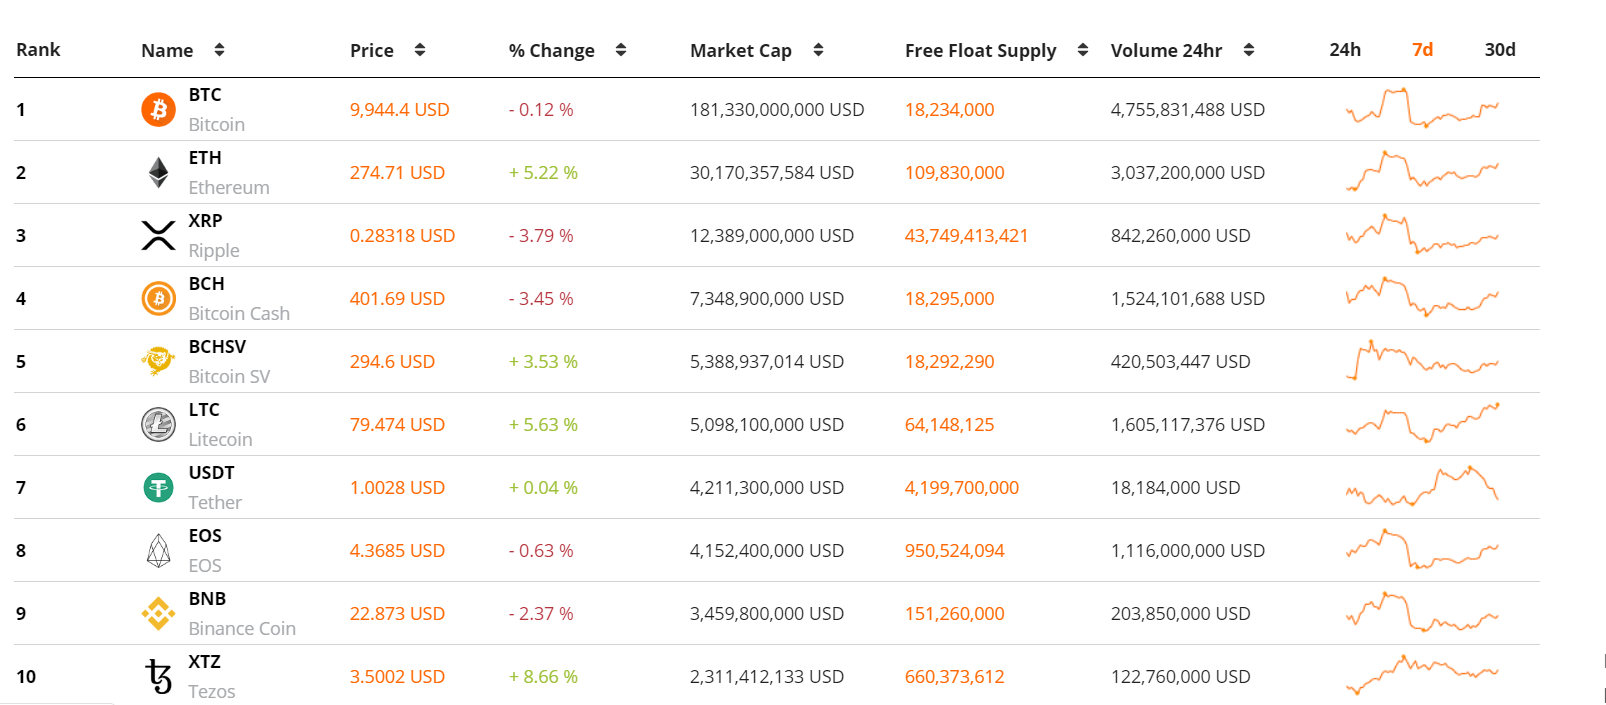Screen dimensions: 1606x705
Task: Sort table by Name column arrows
Action: (219, 50)
